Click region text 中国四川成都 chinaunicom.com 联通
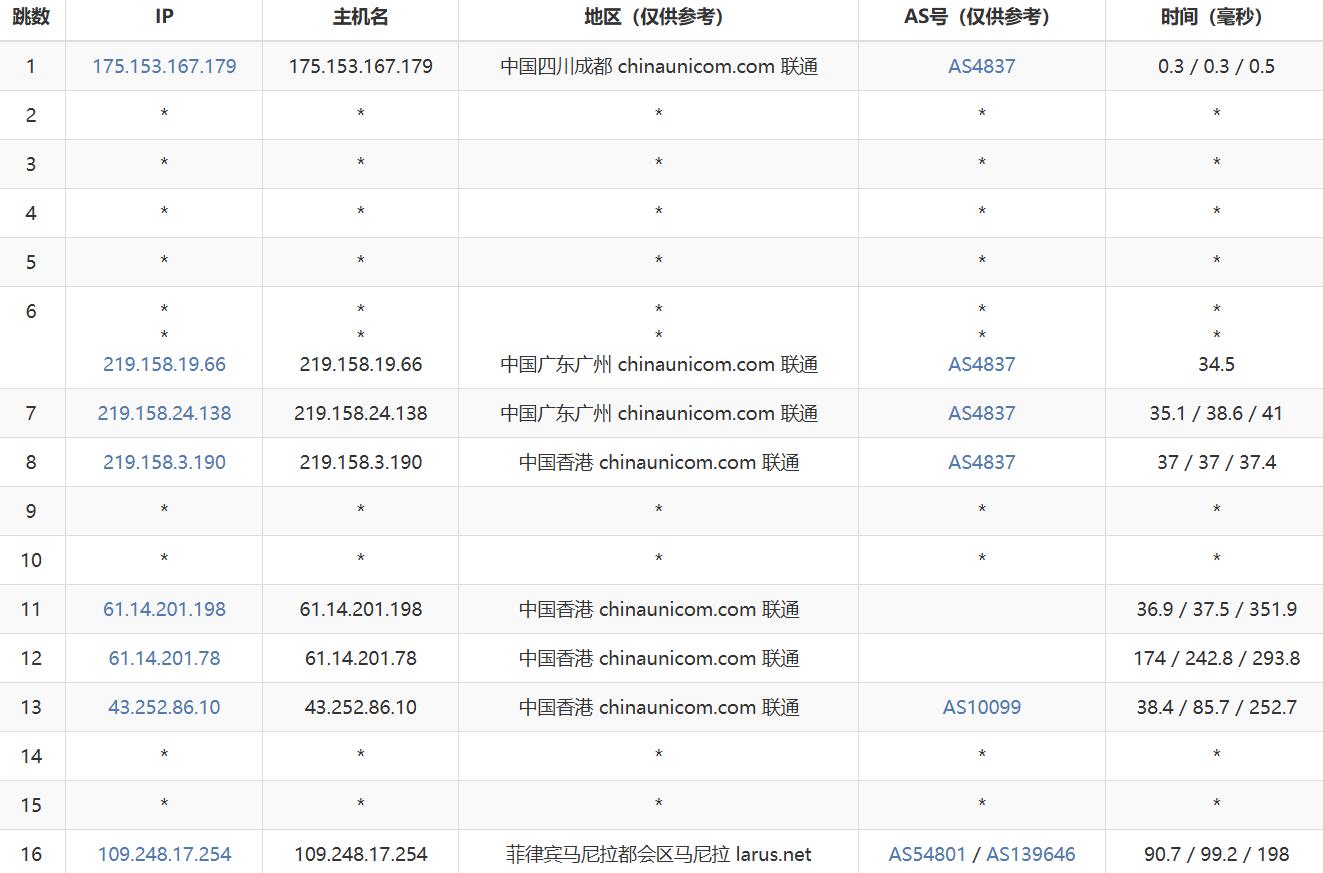This screenshot has width=1323, height=873. point(659,66)
